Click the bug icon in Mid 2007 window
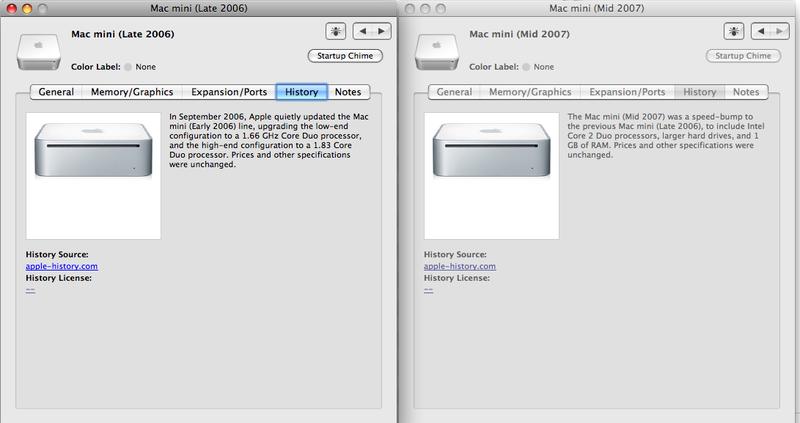Viewport: 800px width, 423px height. tap(734, 32)
